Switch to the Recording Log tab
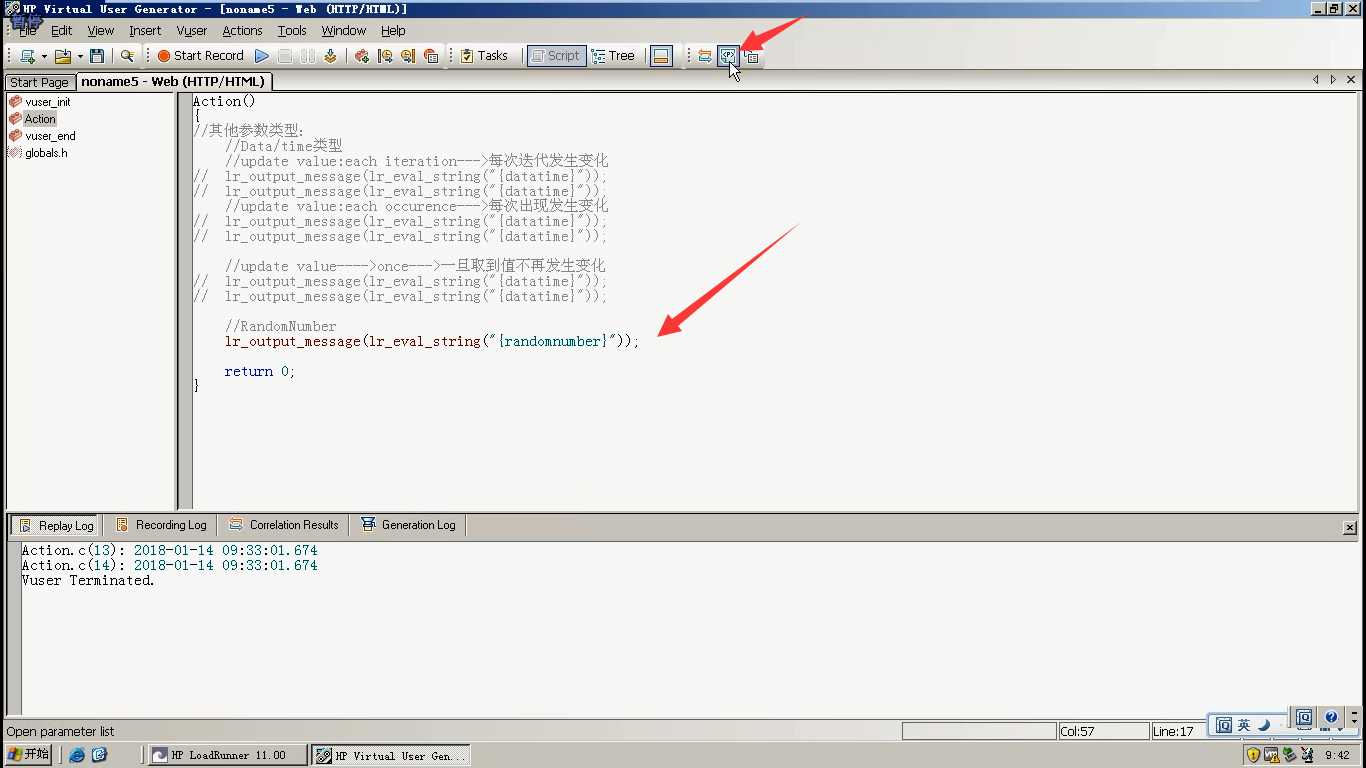Screen dimensions: 1366x768 click(161, 525)
